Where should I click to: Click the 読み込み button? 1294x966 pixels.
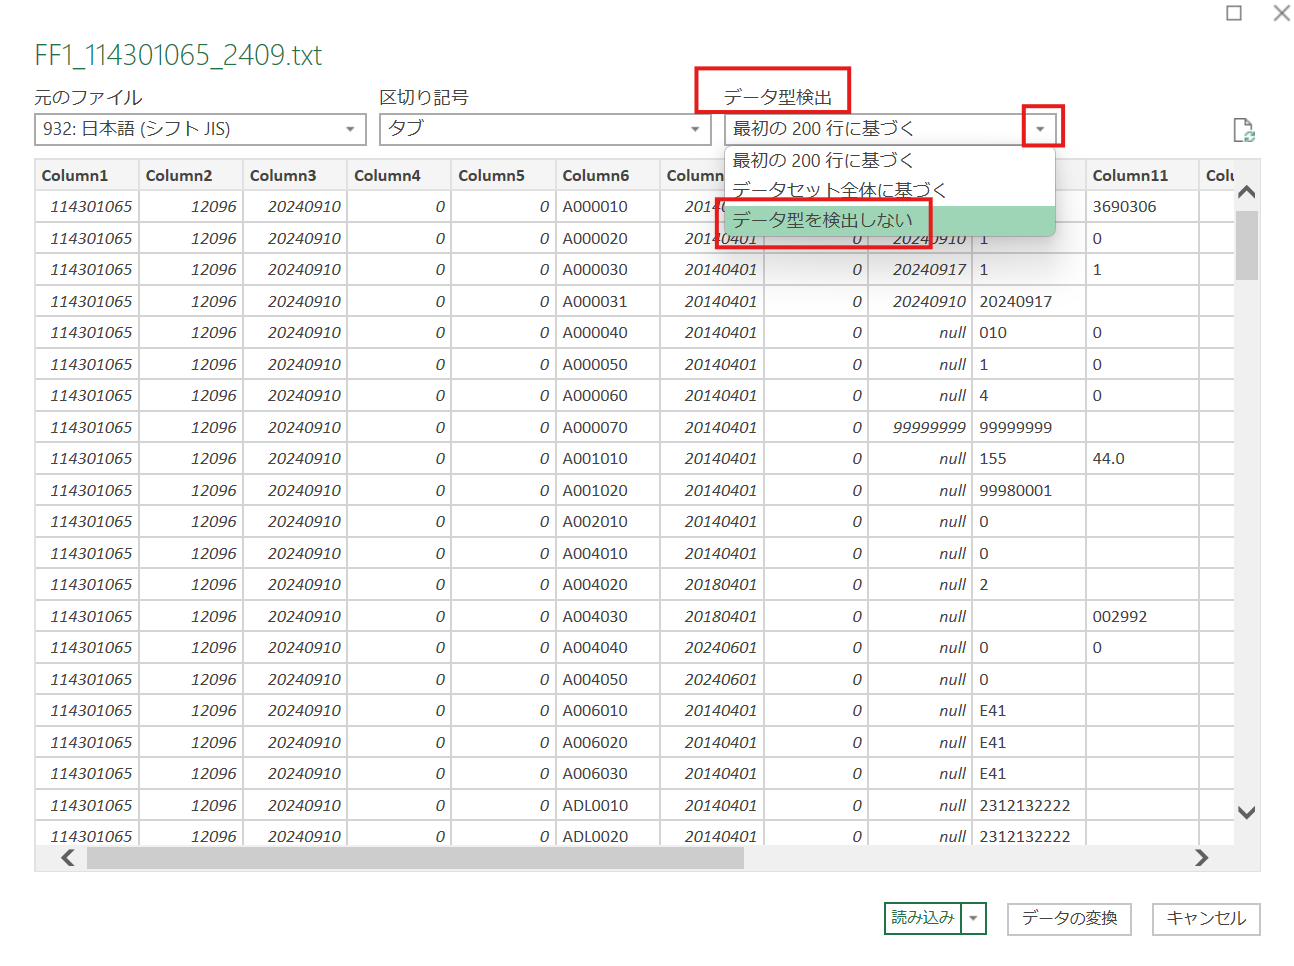[923, 918]
